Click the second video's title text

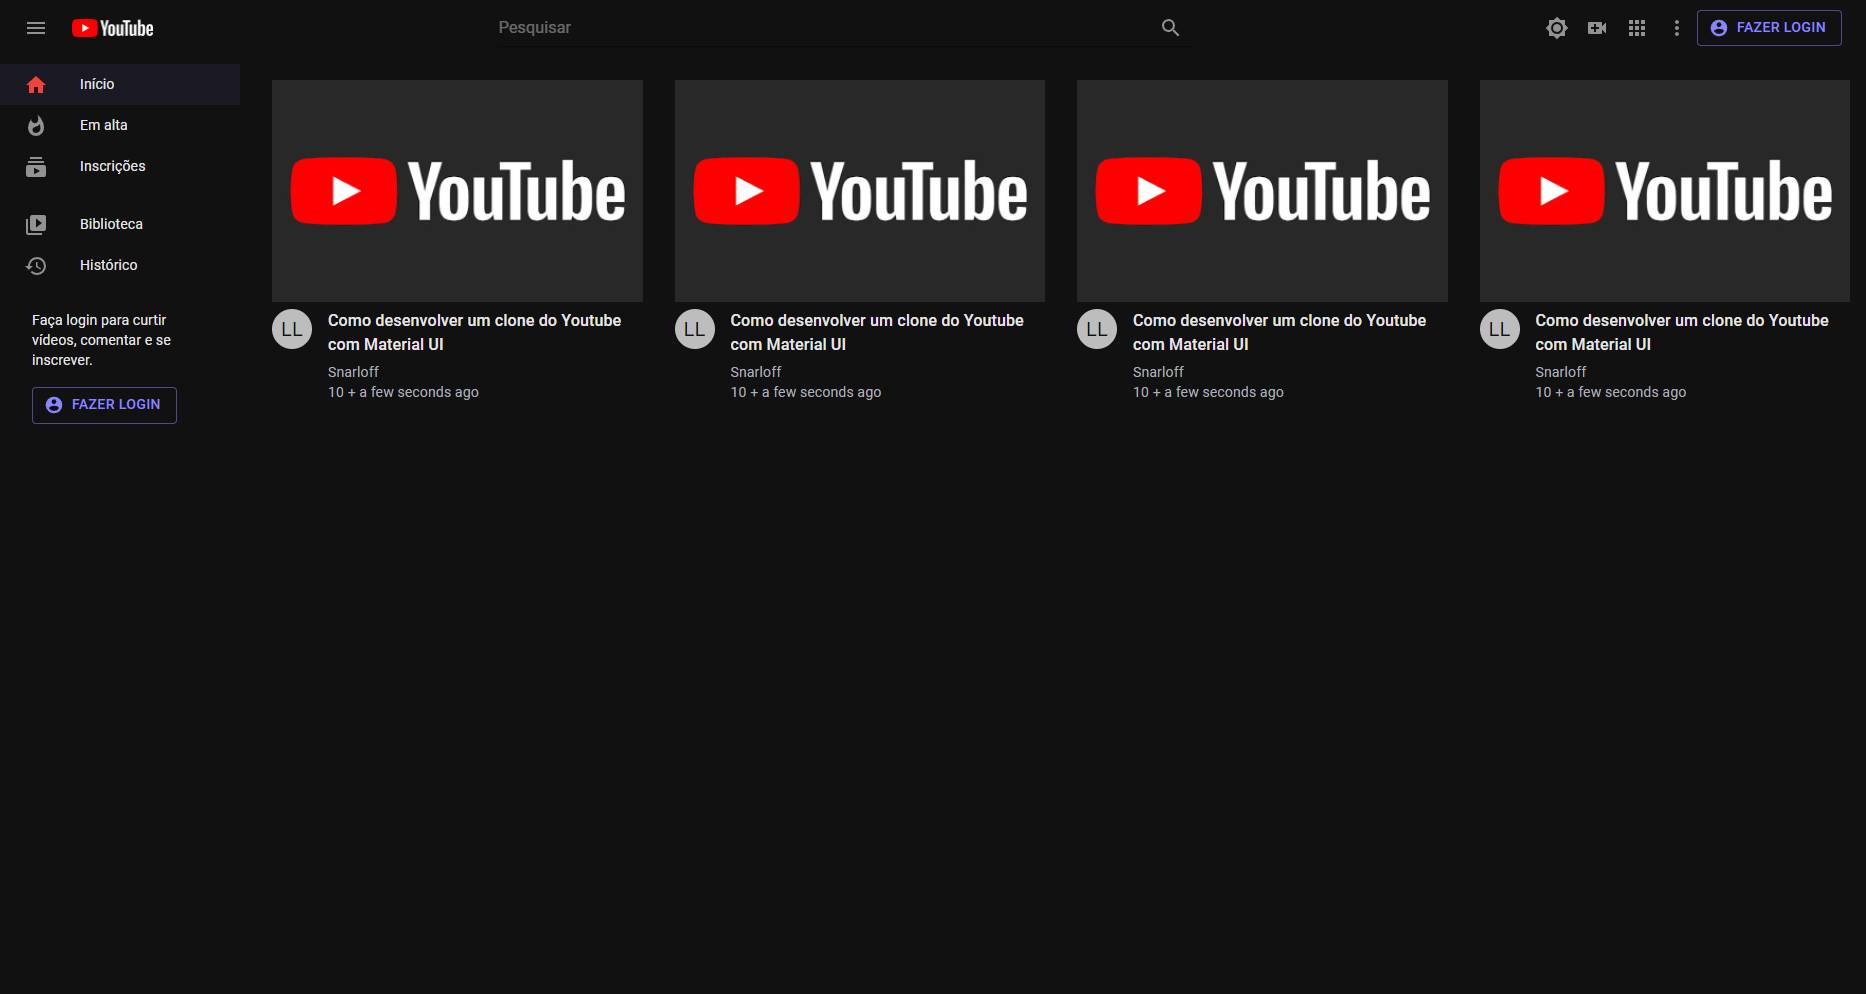click(x=877, y=332)
